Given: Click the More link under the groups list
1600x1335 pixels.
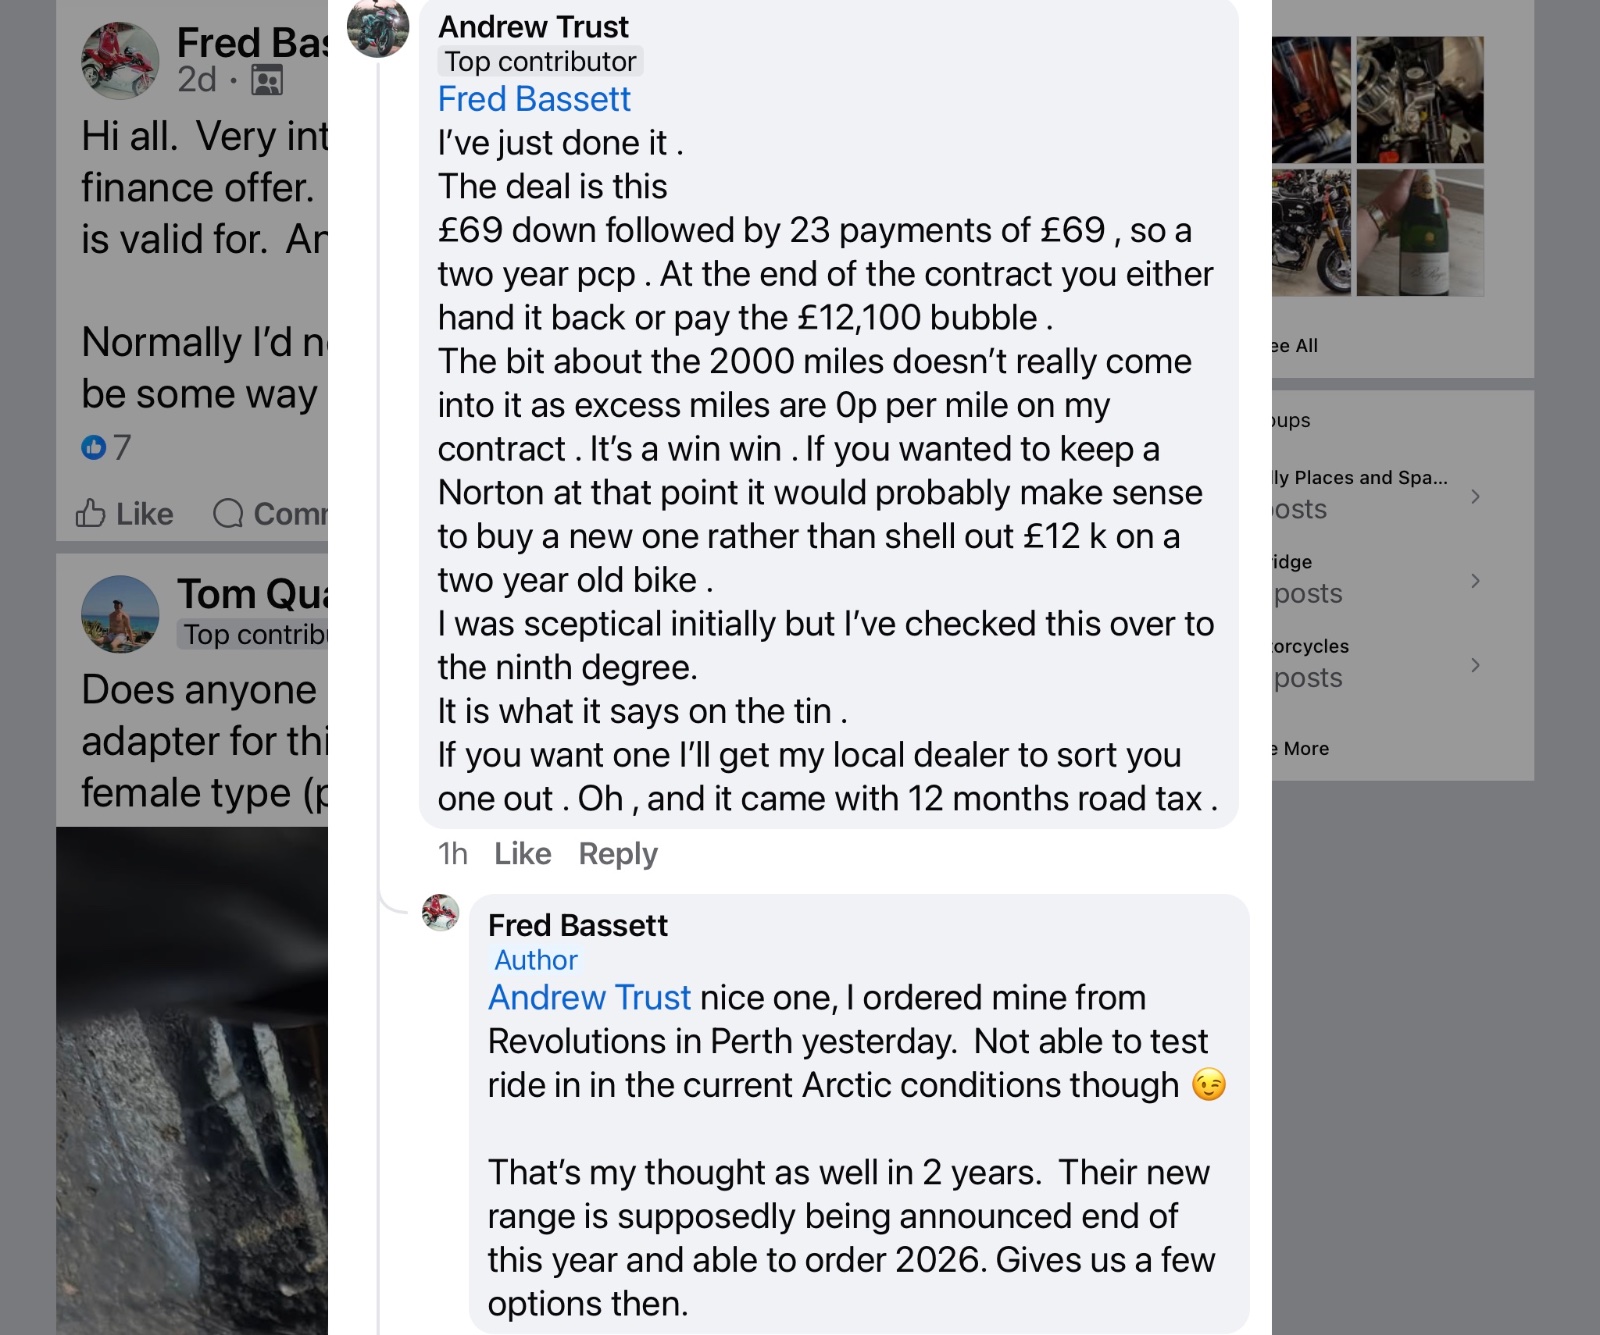Looking at the screenshot, I should click(x=1304, y=749).
